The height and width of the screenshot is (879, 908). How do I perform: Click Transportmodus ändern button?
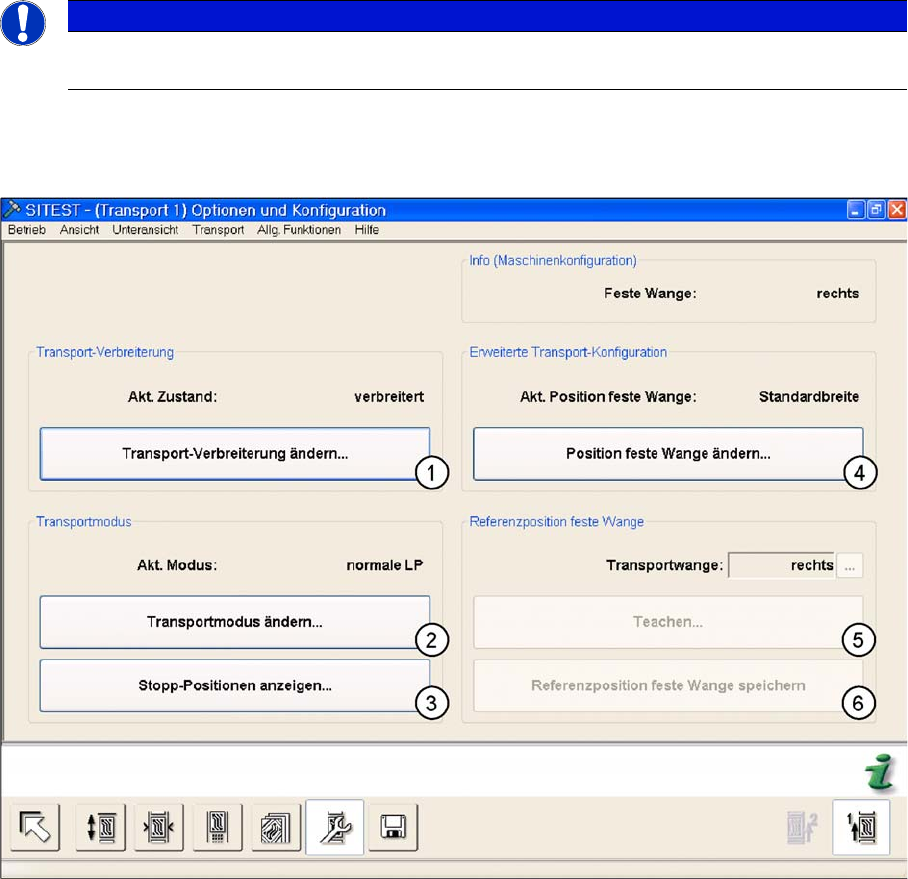point(235,622)
